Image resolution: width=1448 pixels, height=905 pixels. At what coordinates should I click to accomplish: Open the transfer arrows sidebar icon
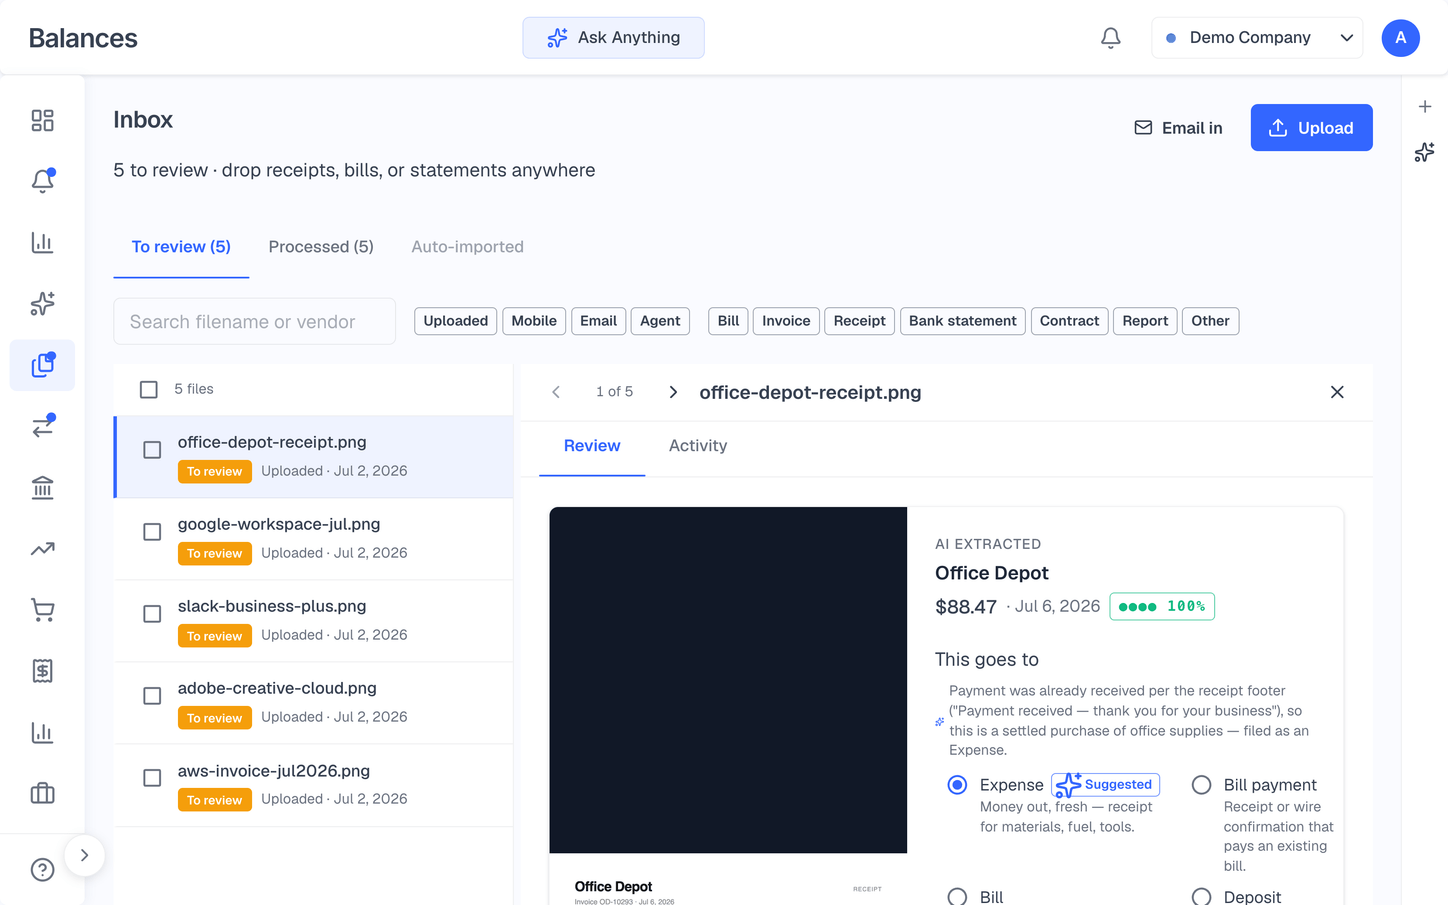pyautogui.click(x=42, y=426)
